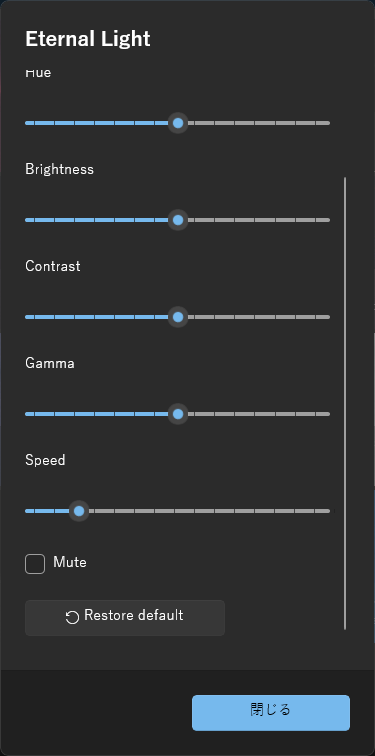375x756 pixels.
Task: Click the blue filled part of Brightness track
Action: 96,220
